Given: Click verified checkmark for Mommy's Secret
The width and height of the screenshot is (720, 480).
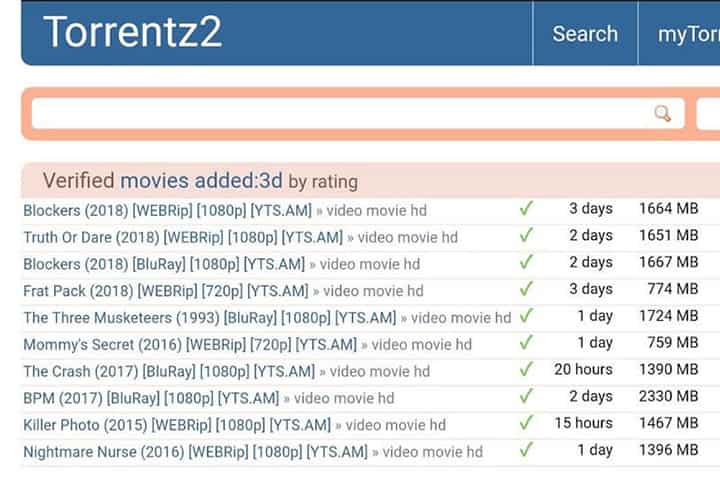Looking at the screenshot, I should coord(526,342).
